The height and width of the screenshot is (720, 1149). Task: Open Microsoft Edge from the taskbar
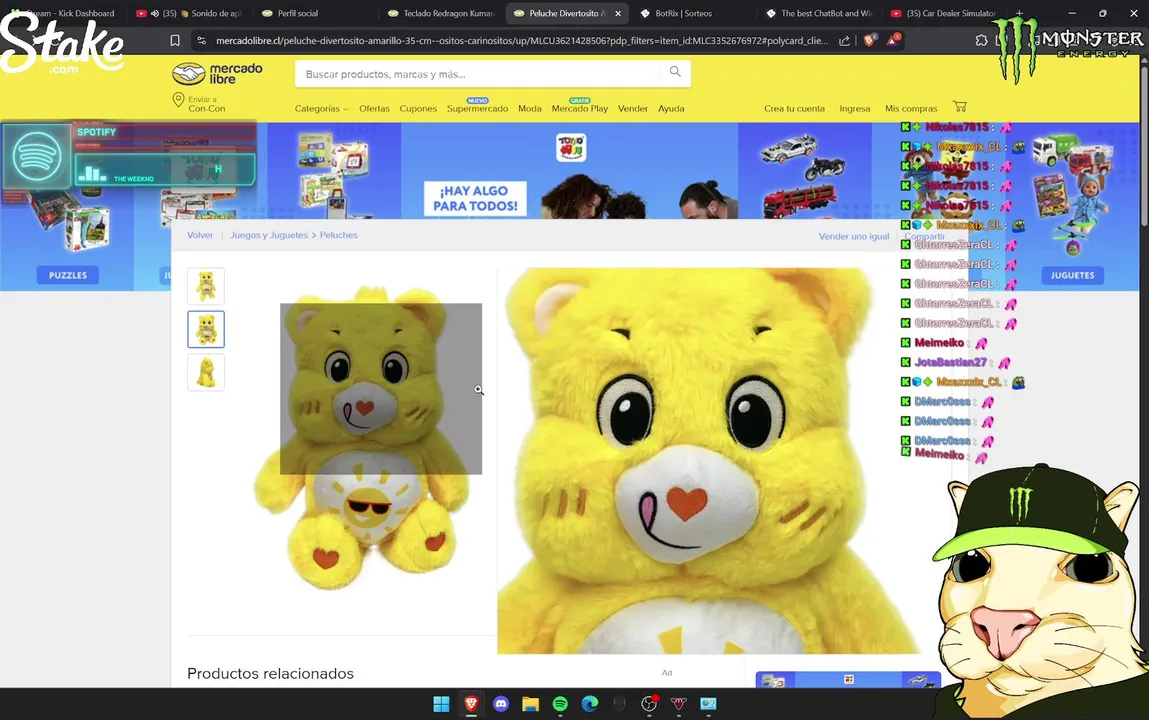[x=590, y=704]
